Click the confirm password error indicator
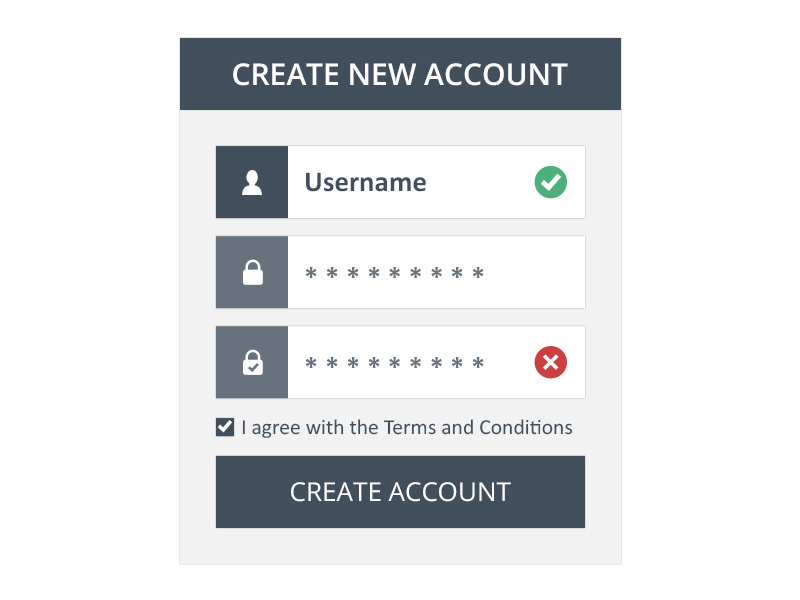 coord(550,362)
